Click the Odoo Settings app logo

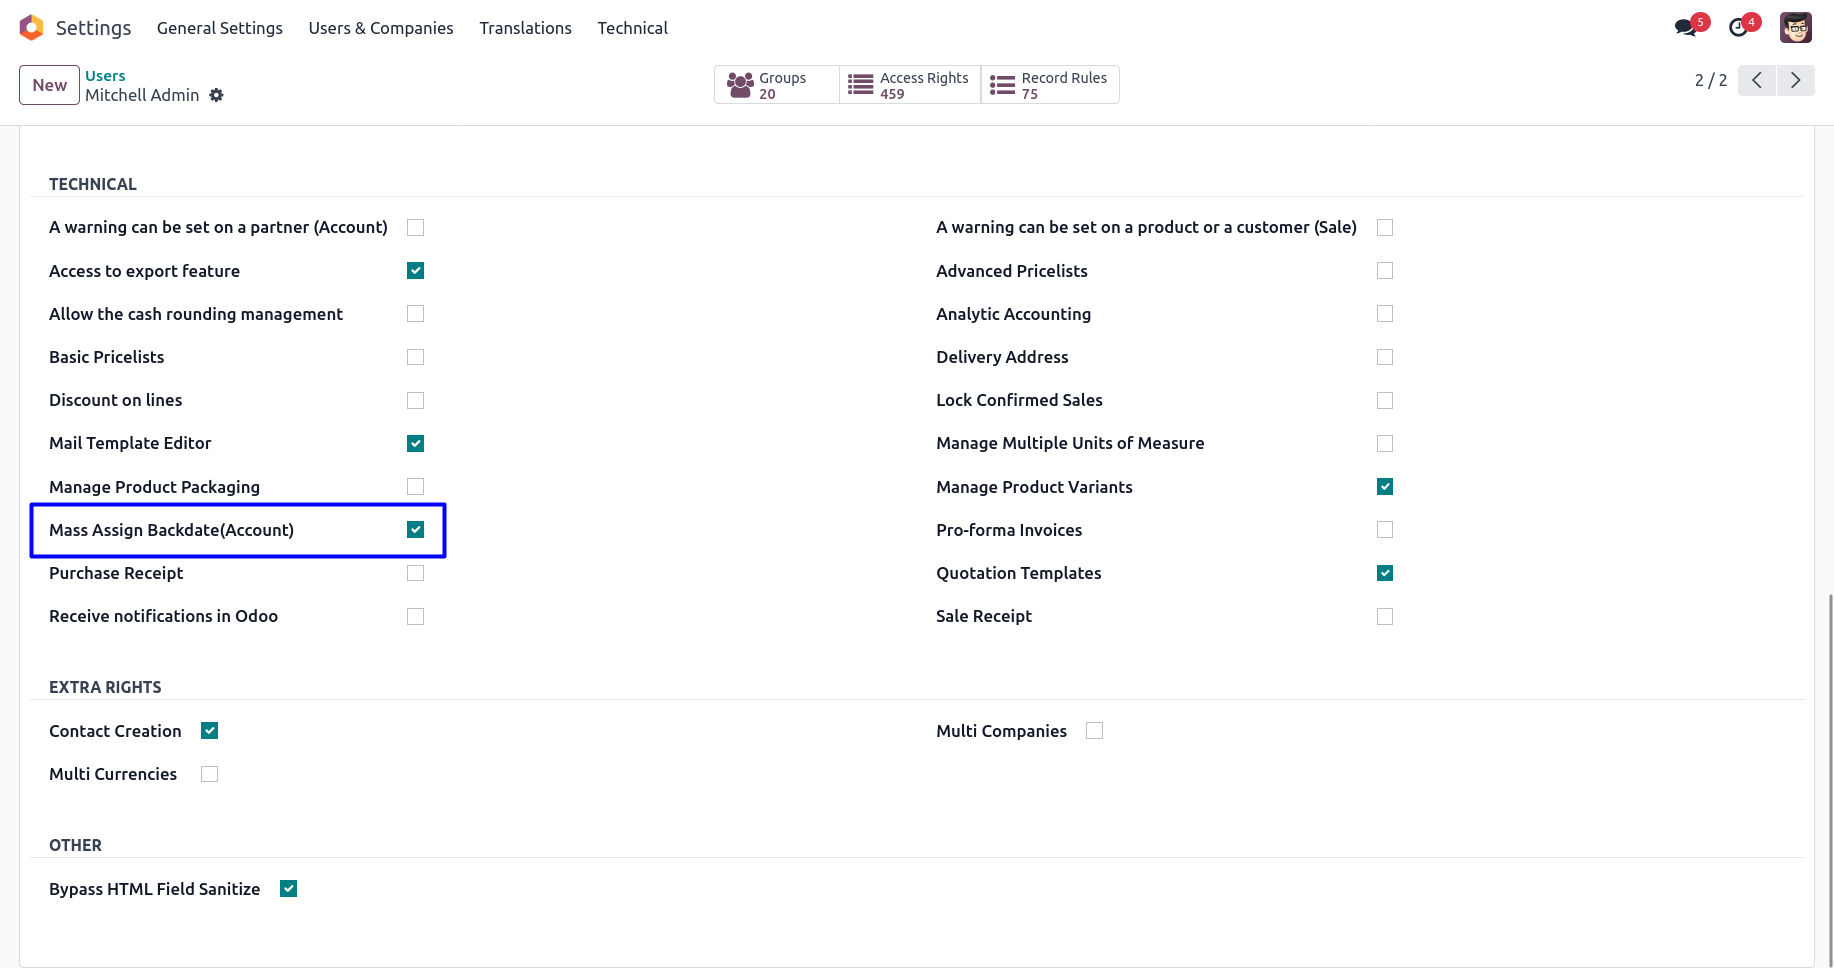pos(32,28)
